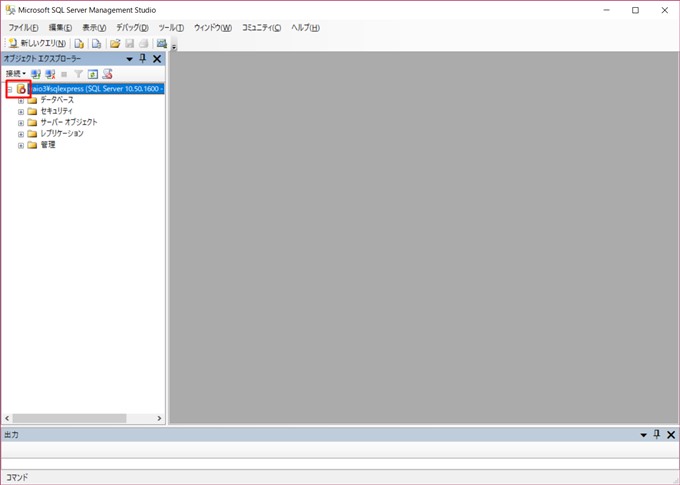This screenshot has height=485, width=680.
Task: Open the ヘルプ(H) menu
Action: [305, 28]
